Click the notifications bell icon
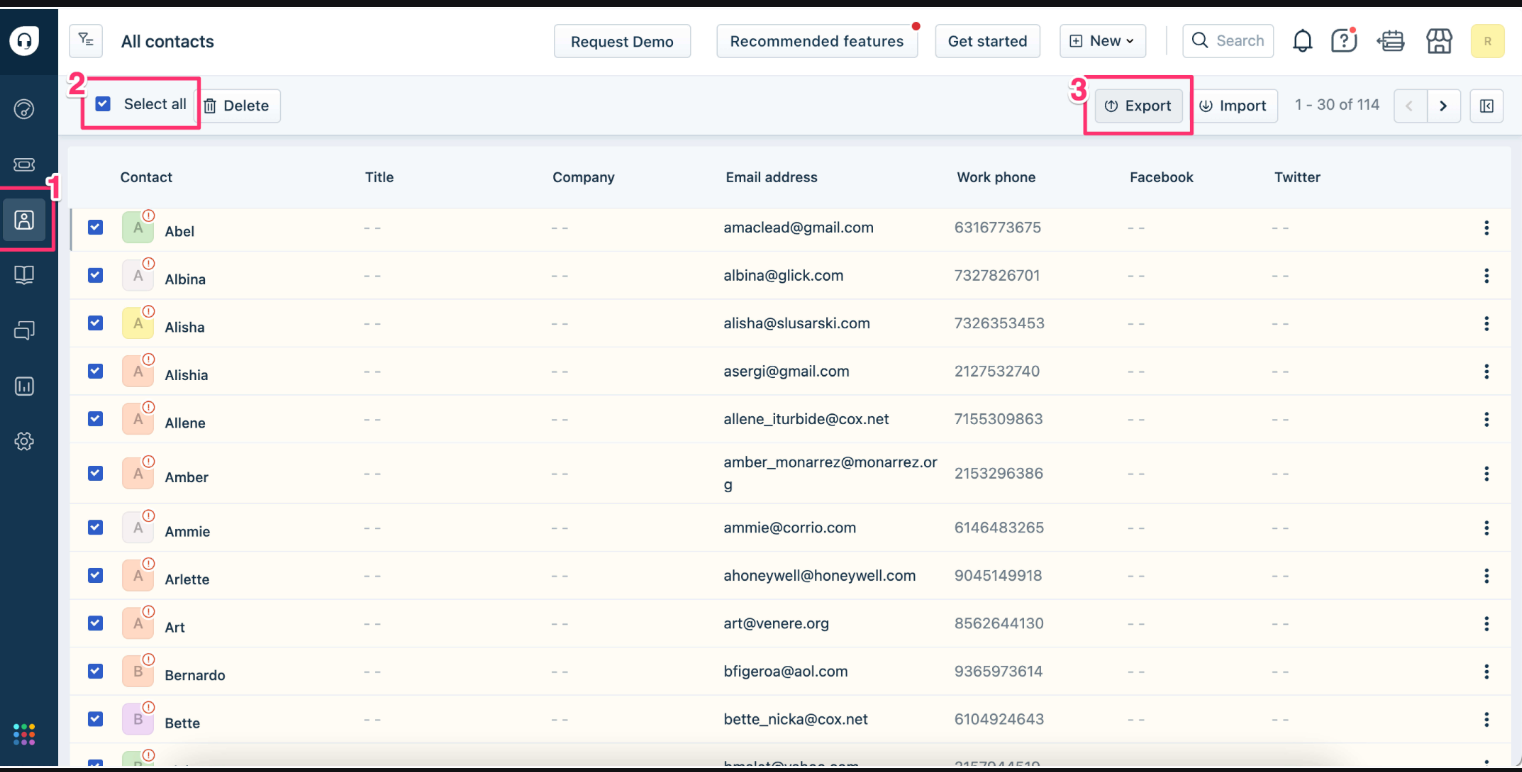 (x=1302, y=41)
